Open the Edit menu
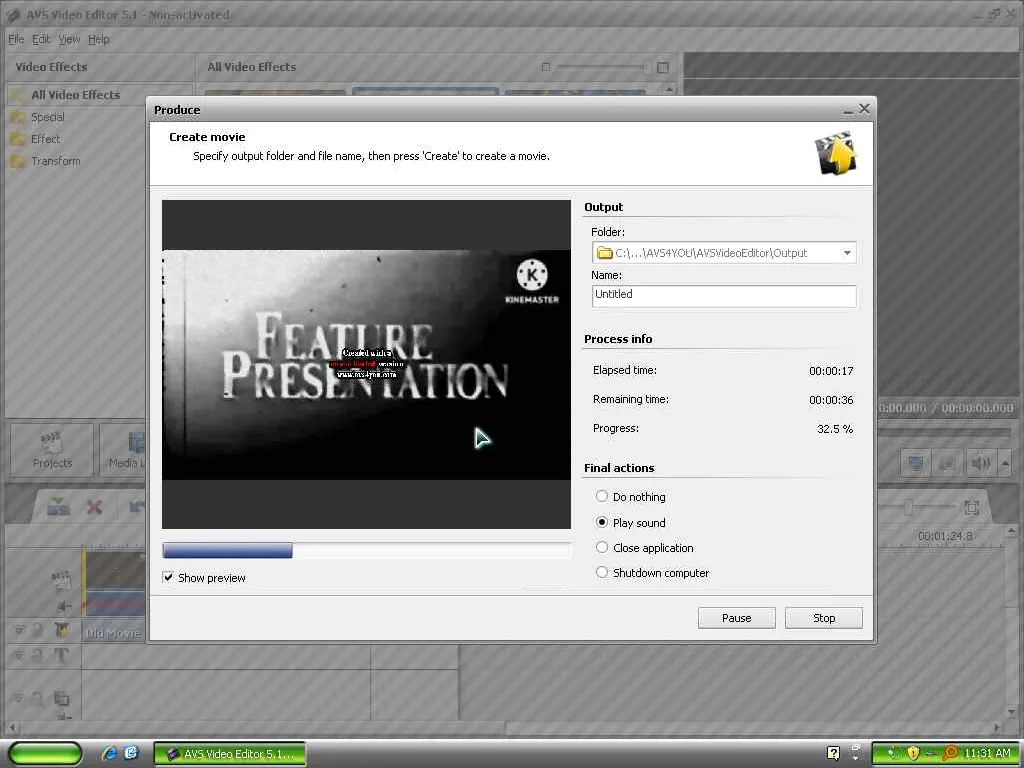The height and width of the screenshot is (768, 1024). coord(41,39)
